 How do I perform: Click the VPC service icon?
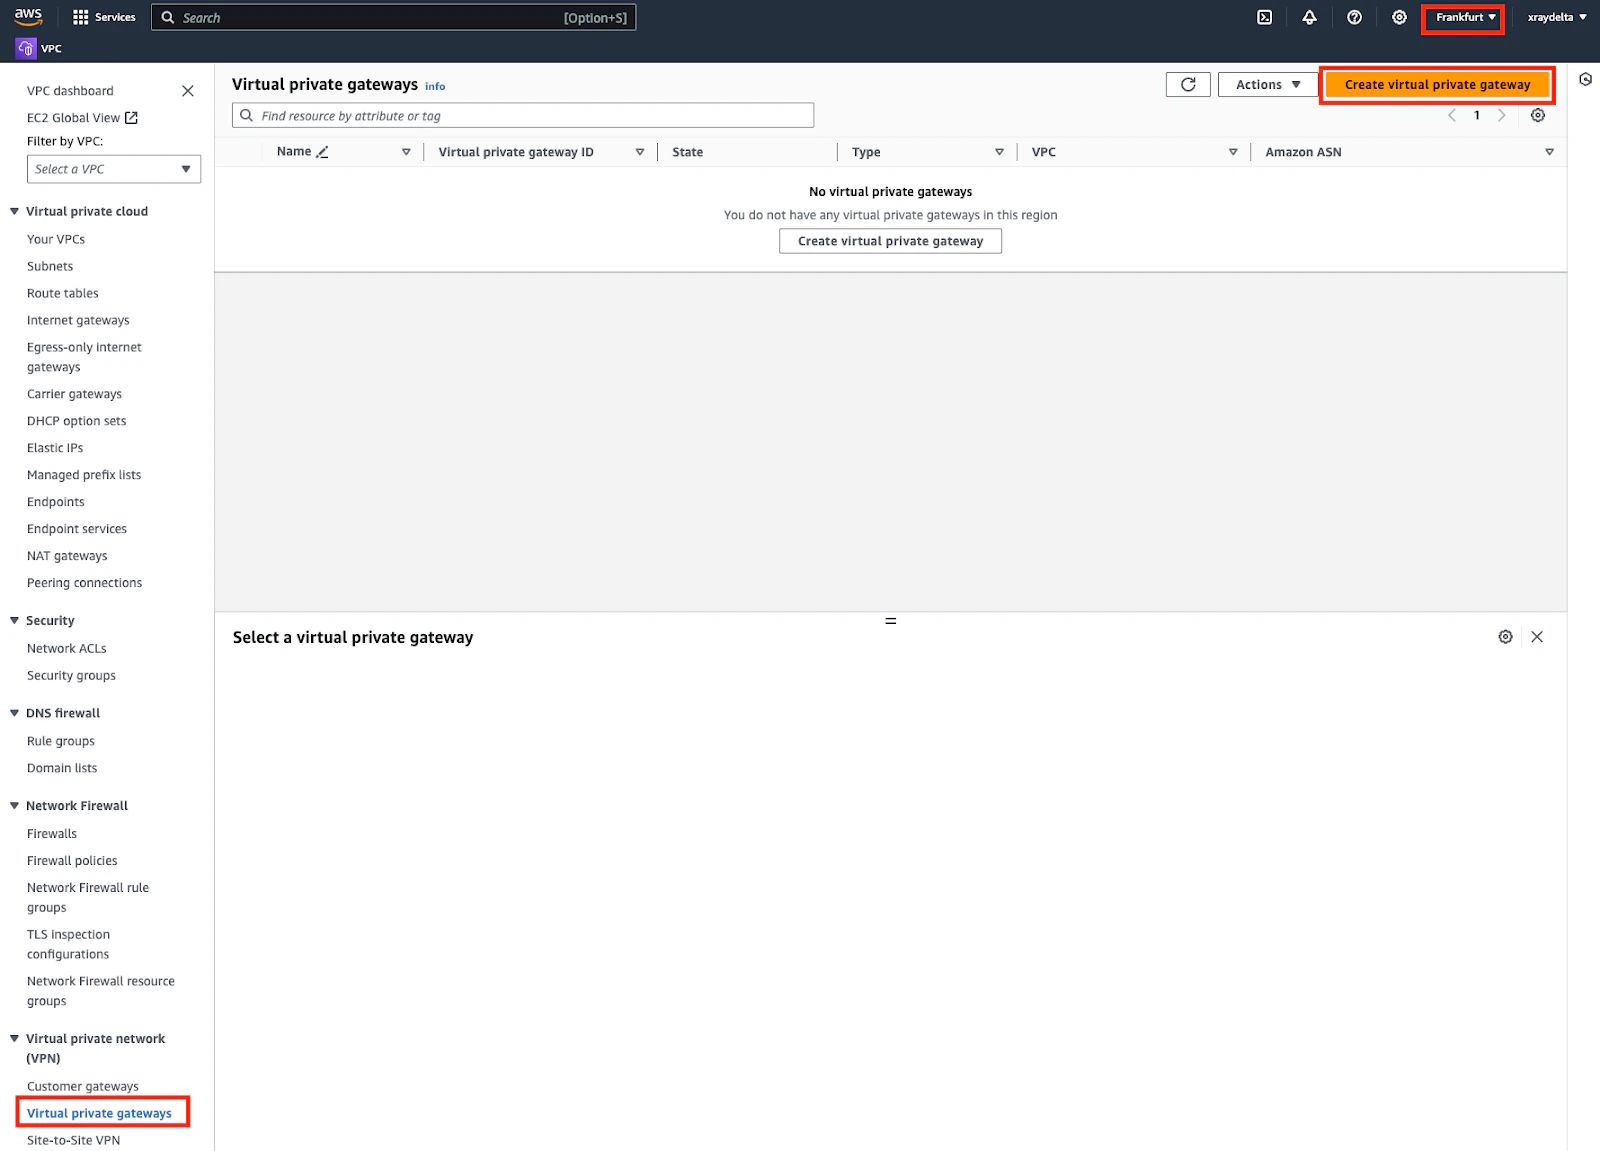25,47
